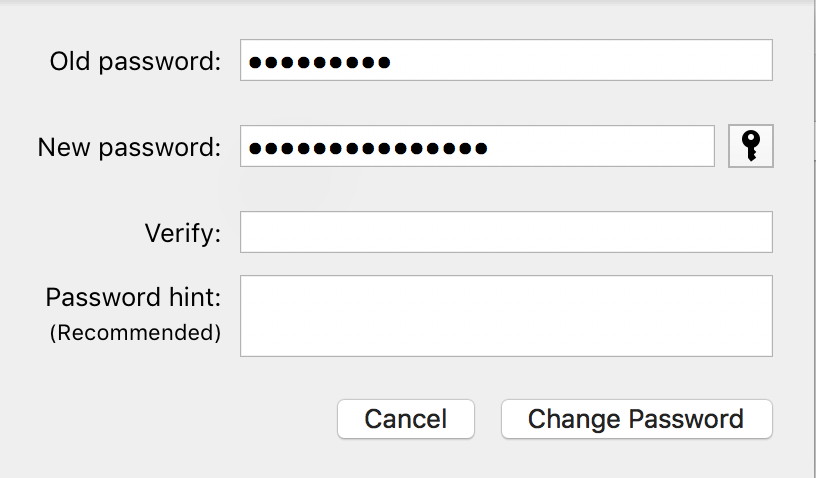816x478 pixels.
Task: Click the Old password input field
Action: pyautogui.click(x=506, y=61)
